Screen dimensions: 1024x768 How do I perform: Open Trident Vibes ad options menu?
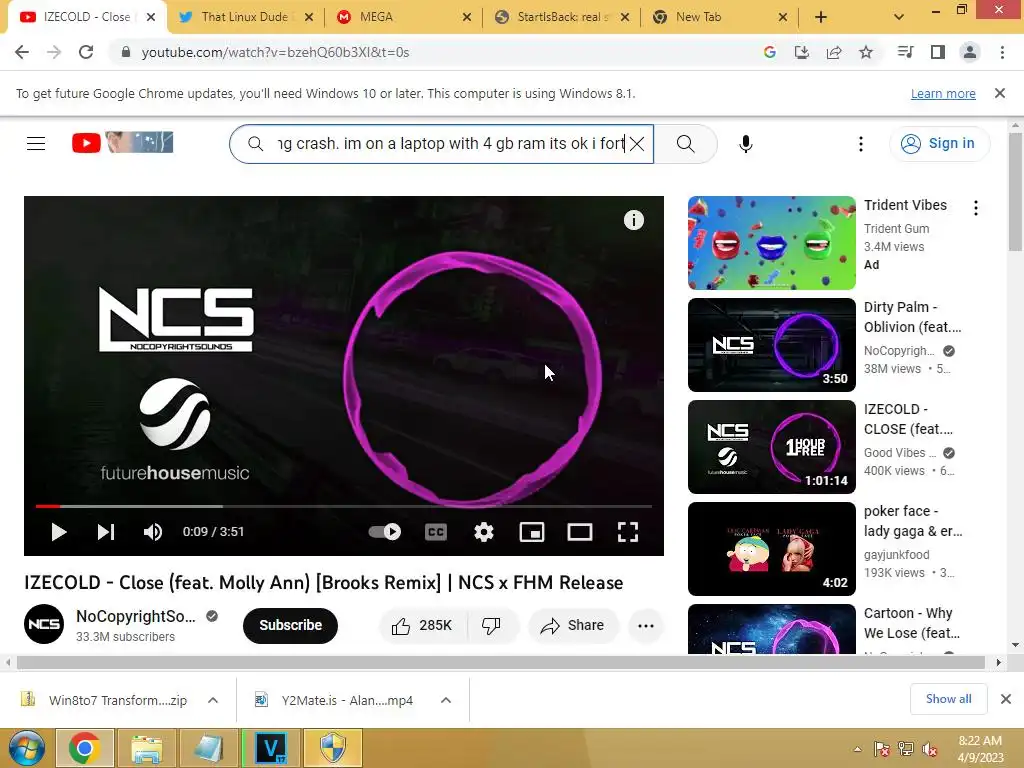pyautogui.click(x=976, y=208)
